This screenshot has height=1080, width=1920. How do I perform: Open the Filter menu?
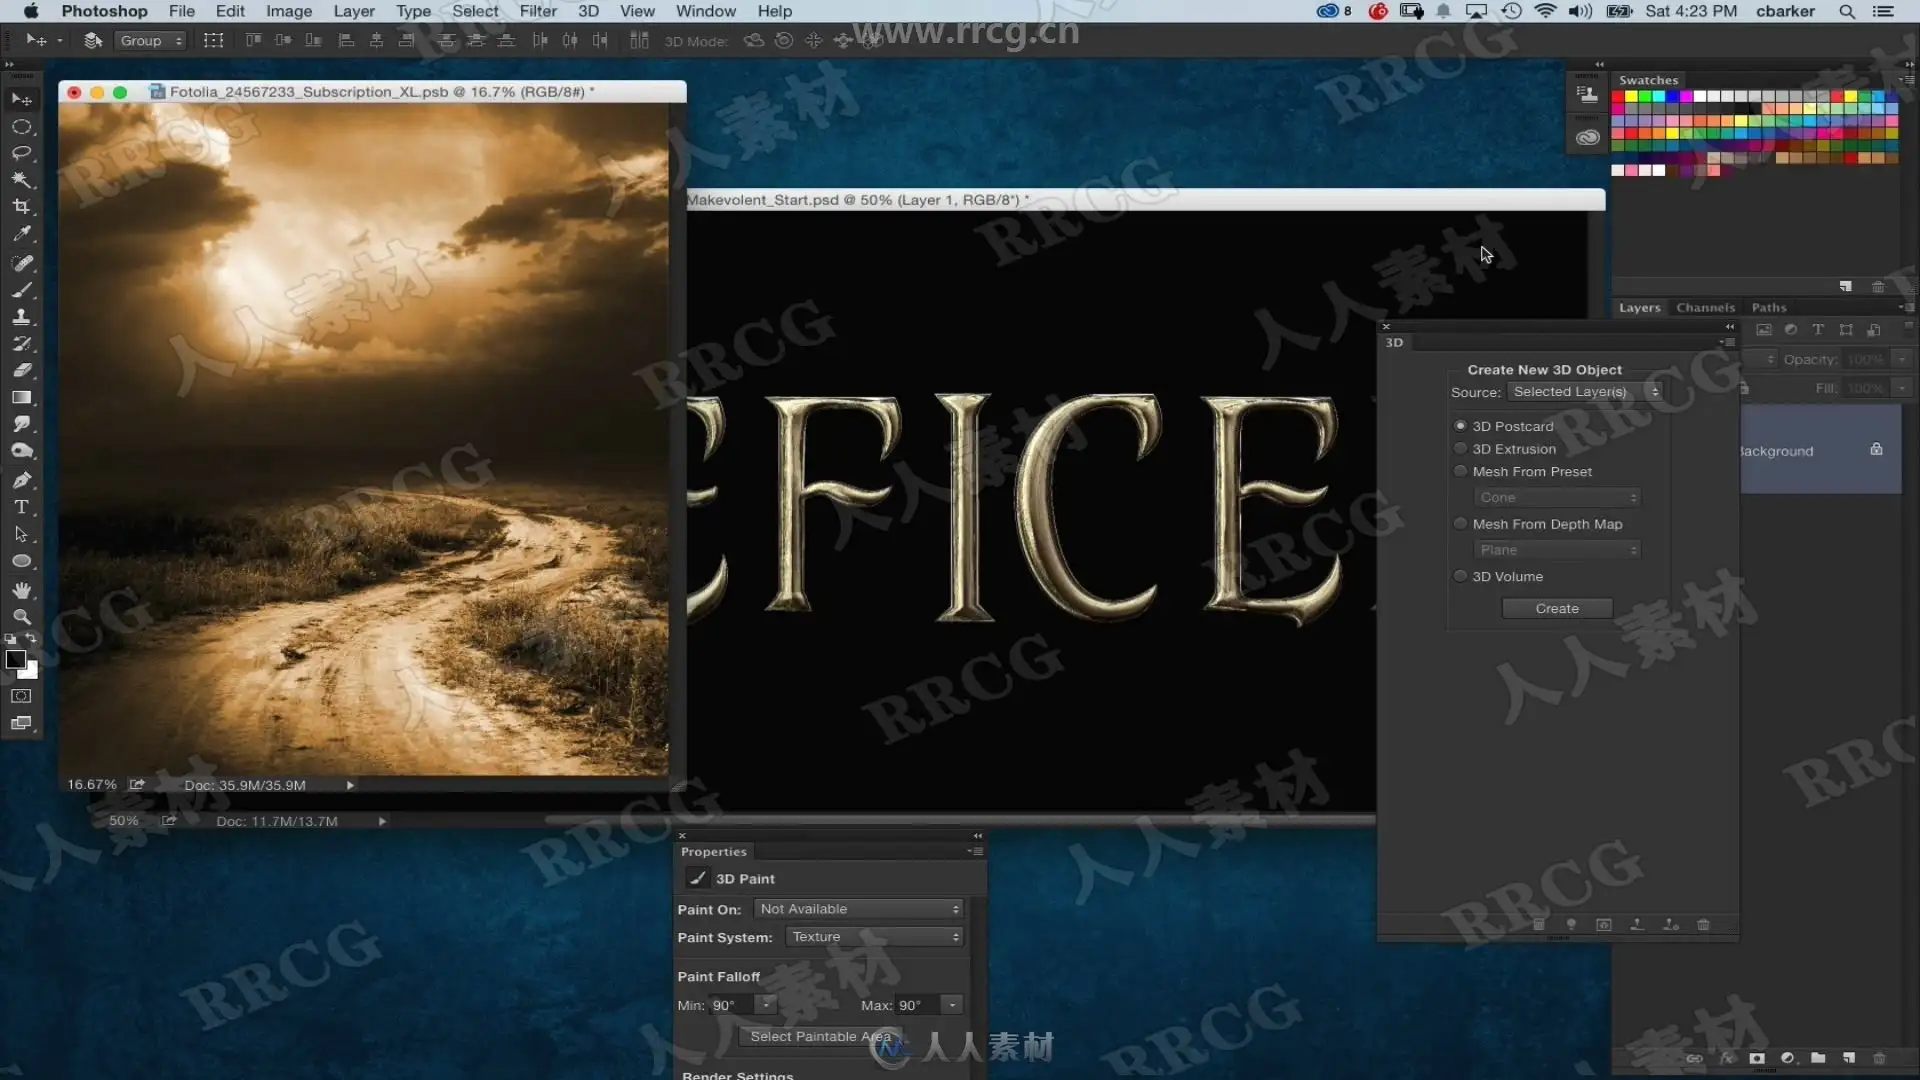[x=538, y=11]
